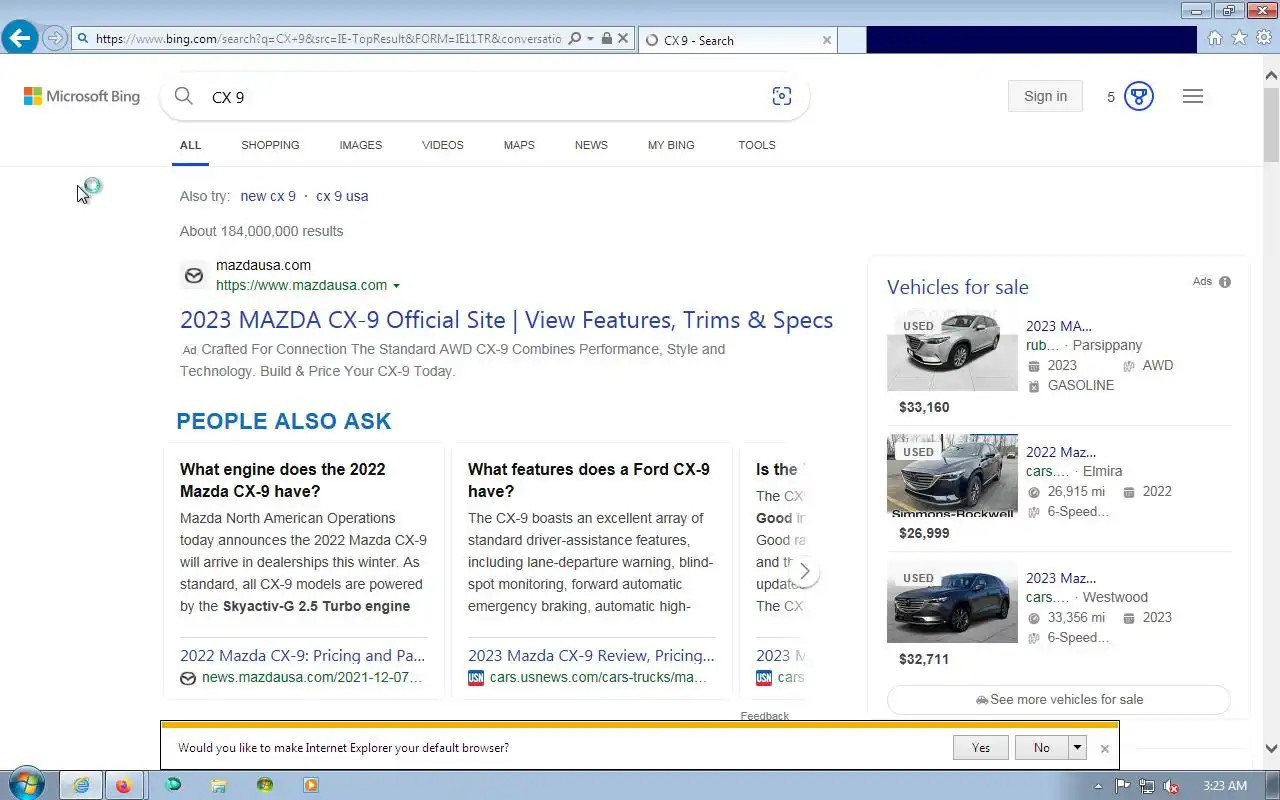Viewport: 1280px width, 800px height.
Task: Open '2023 Mazda CX-9 Review, Pricing...' link
Action: click(x=591, y=656)
